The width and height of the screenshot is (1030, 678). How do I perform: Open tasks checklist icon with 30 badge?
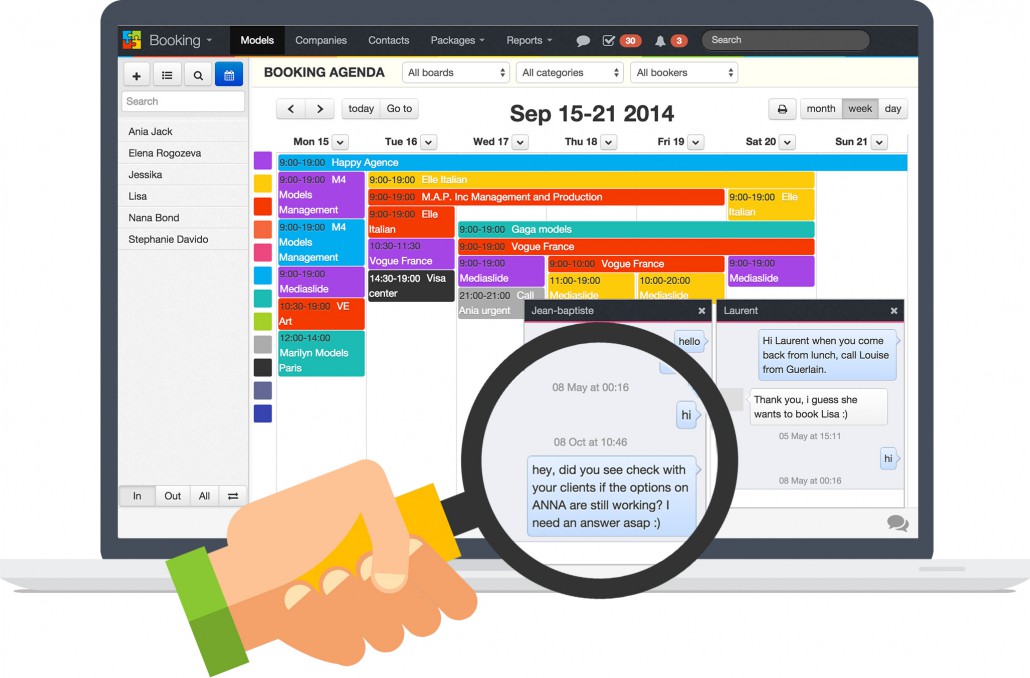coord(609,41)
